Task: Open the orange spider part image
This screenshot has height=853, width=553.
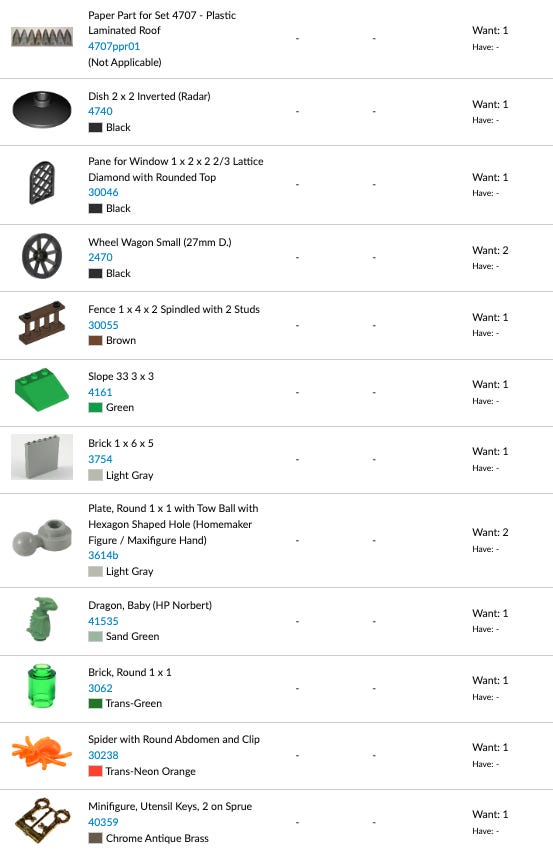Action: pos(42,753)
